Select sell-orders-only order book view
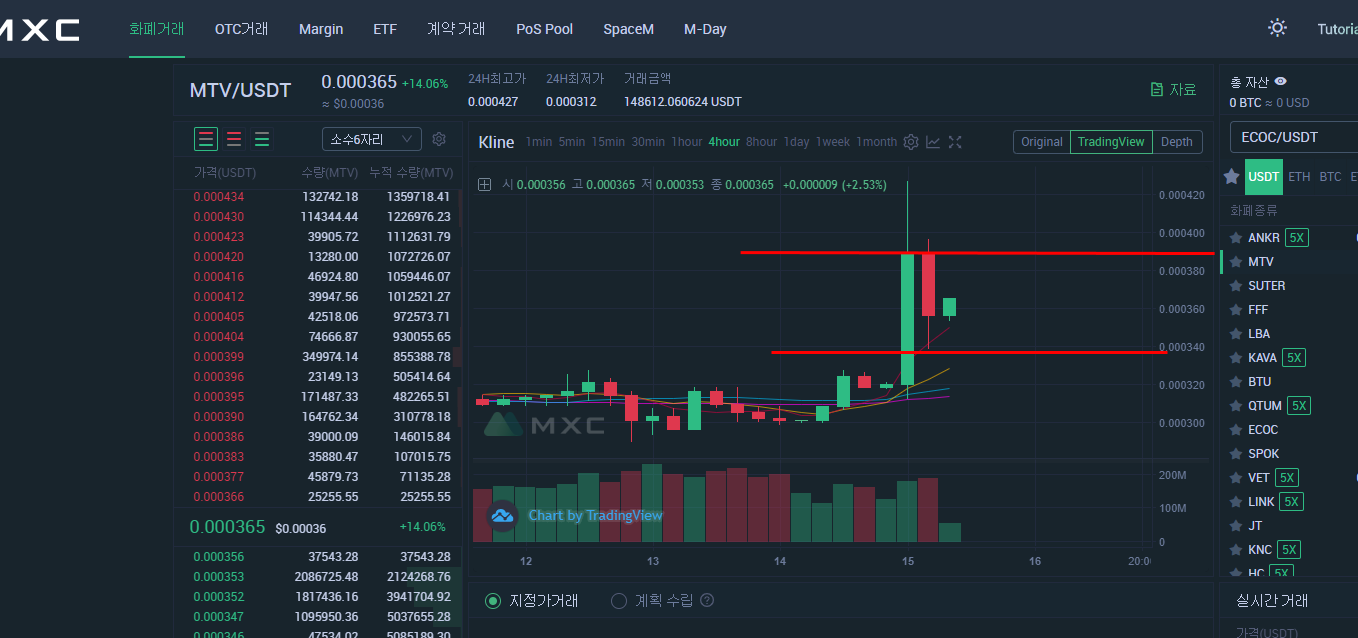 click(x=234, y=139)
